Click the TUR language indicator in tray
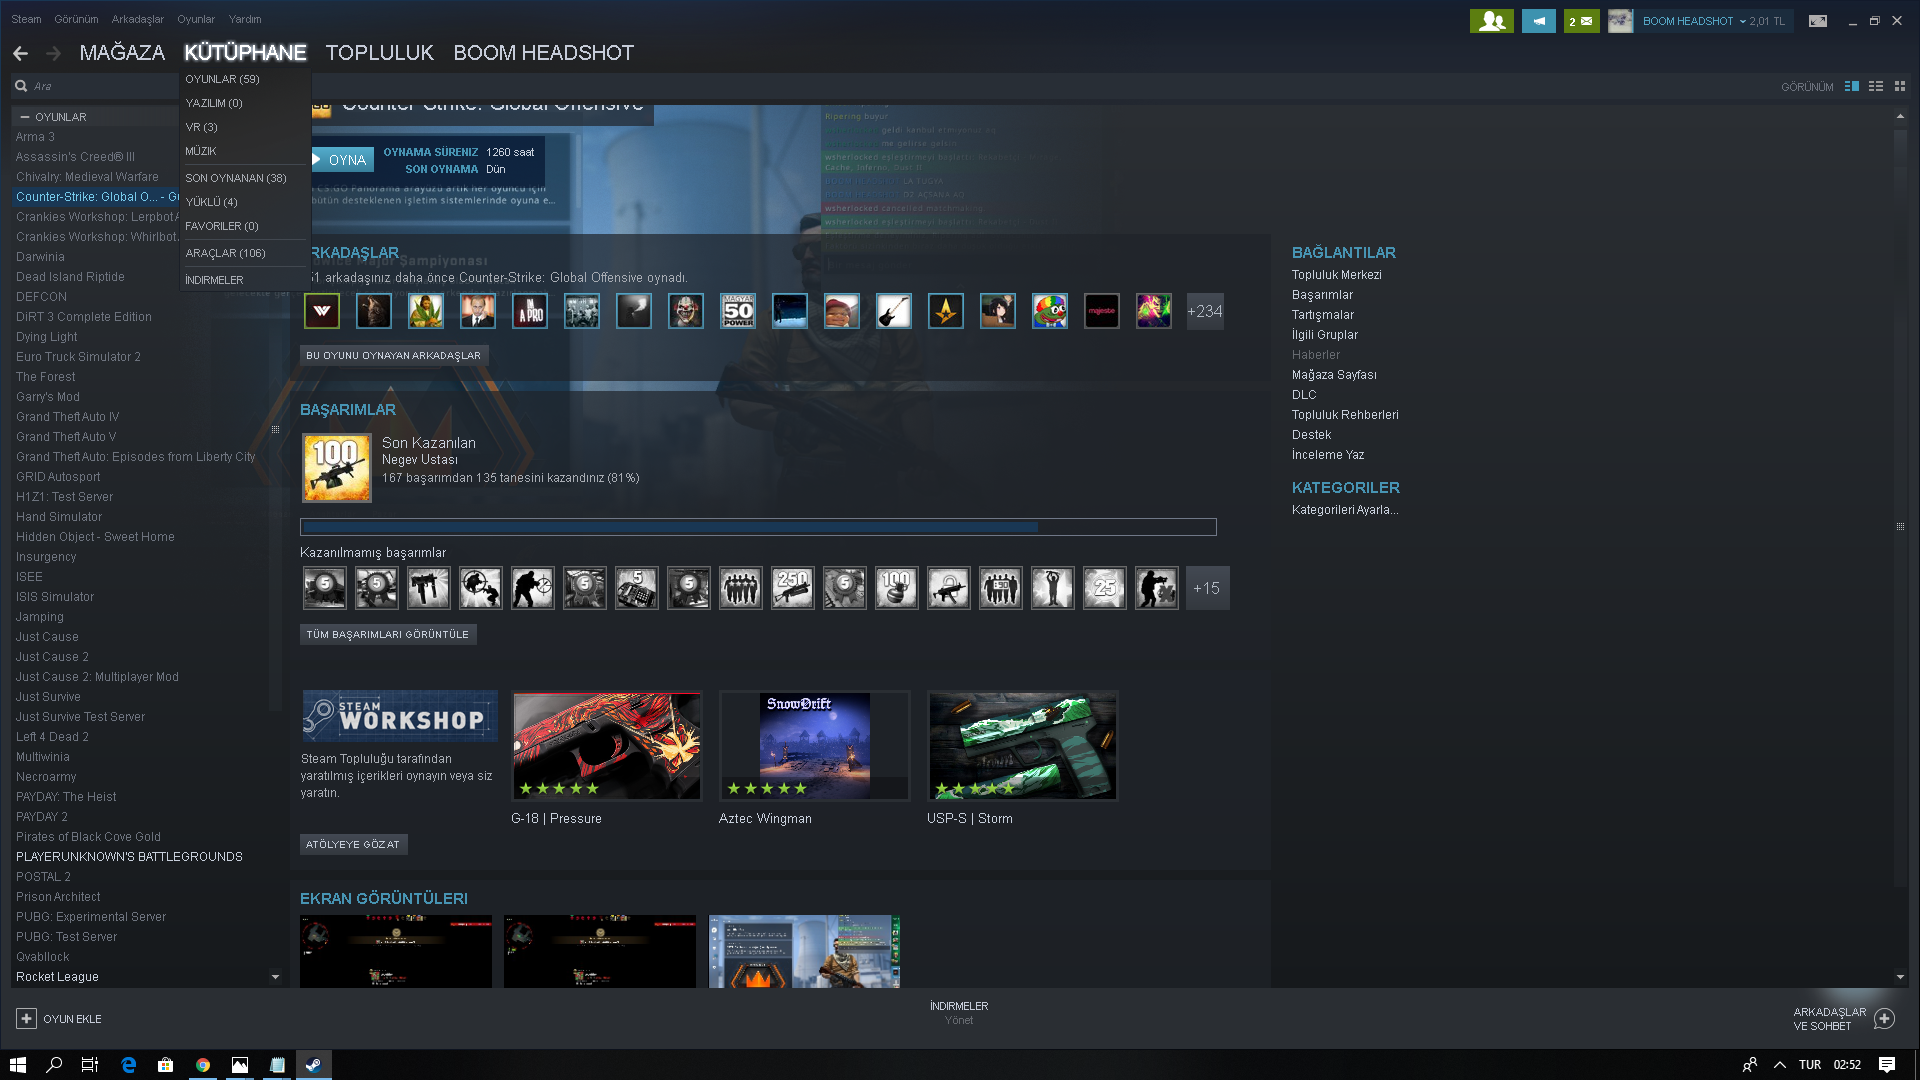The image size is (1920, 1080). [x=1810, y=1065]
